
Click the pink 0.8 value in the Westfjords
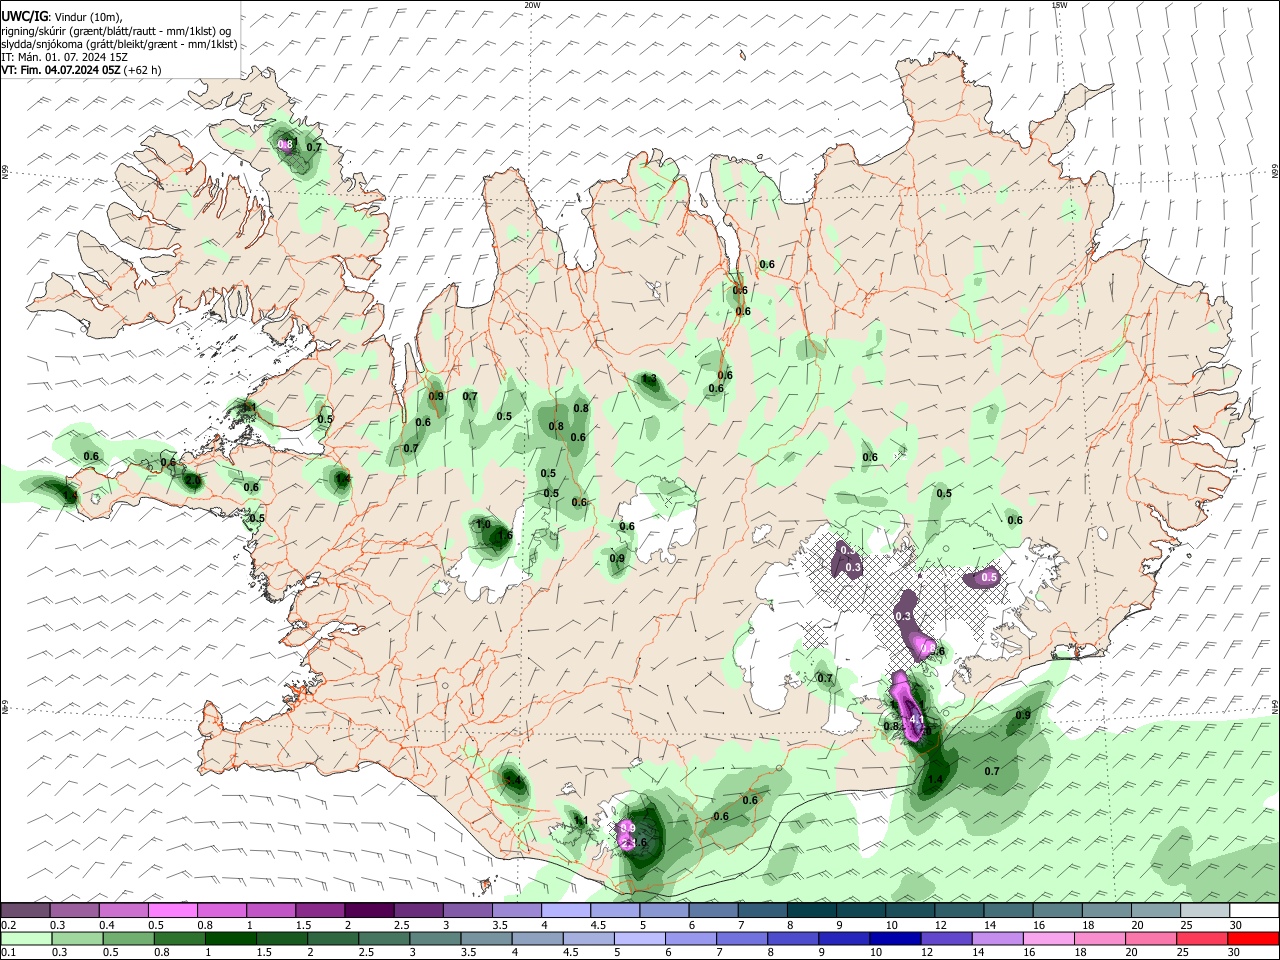tap(285, 144)
